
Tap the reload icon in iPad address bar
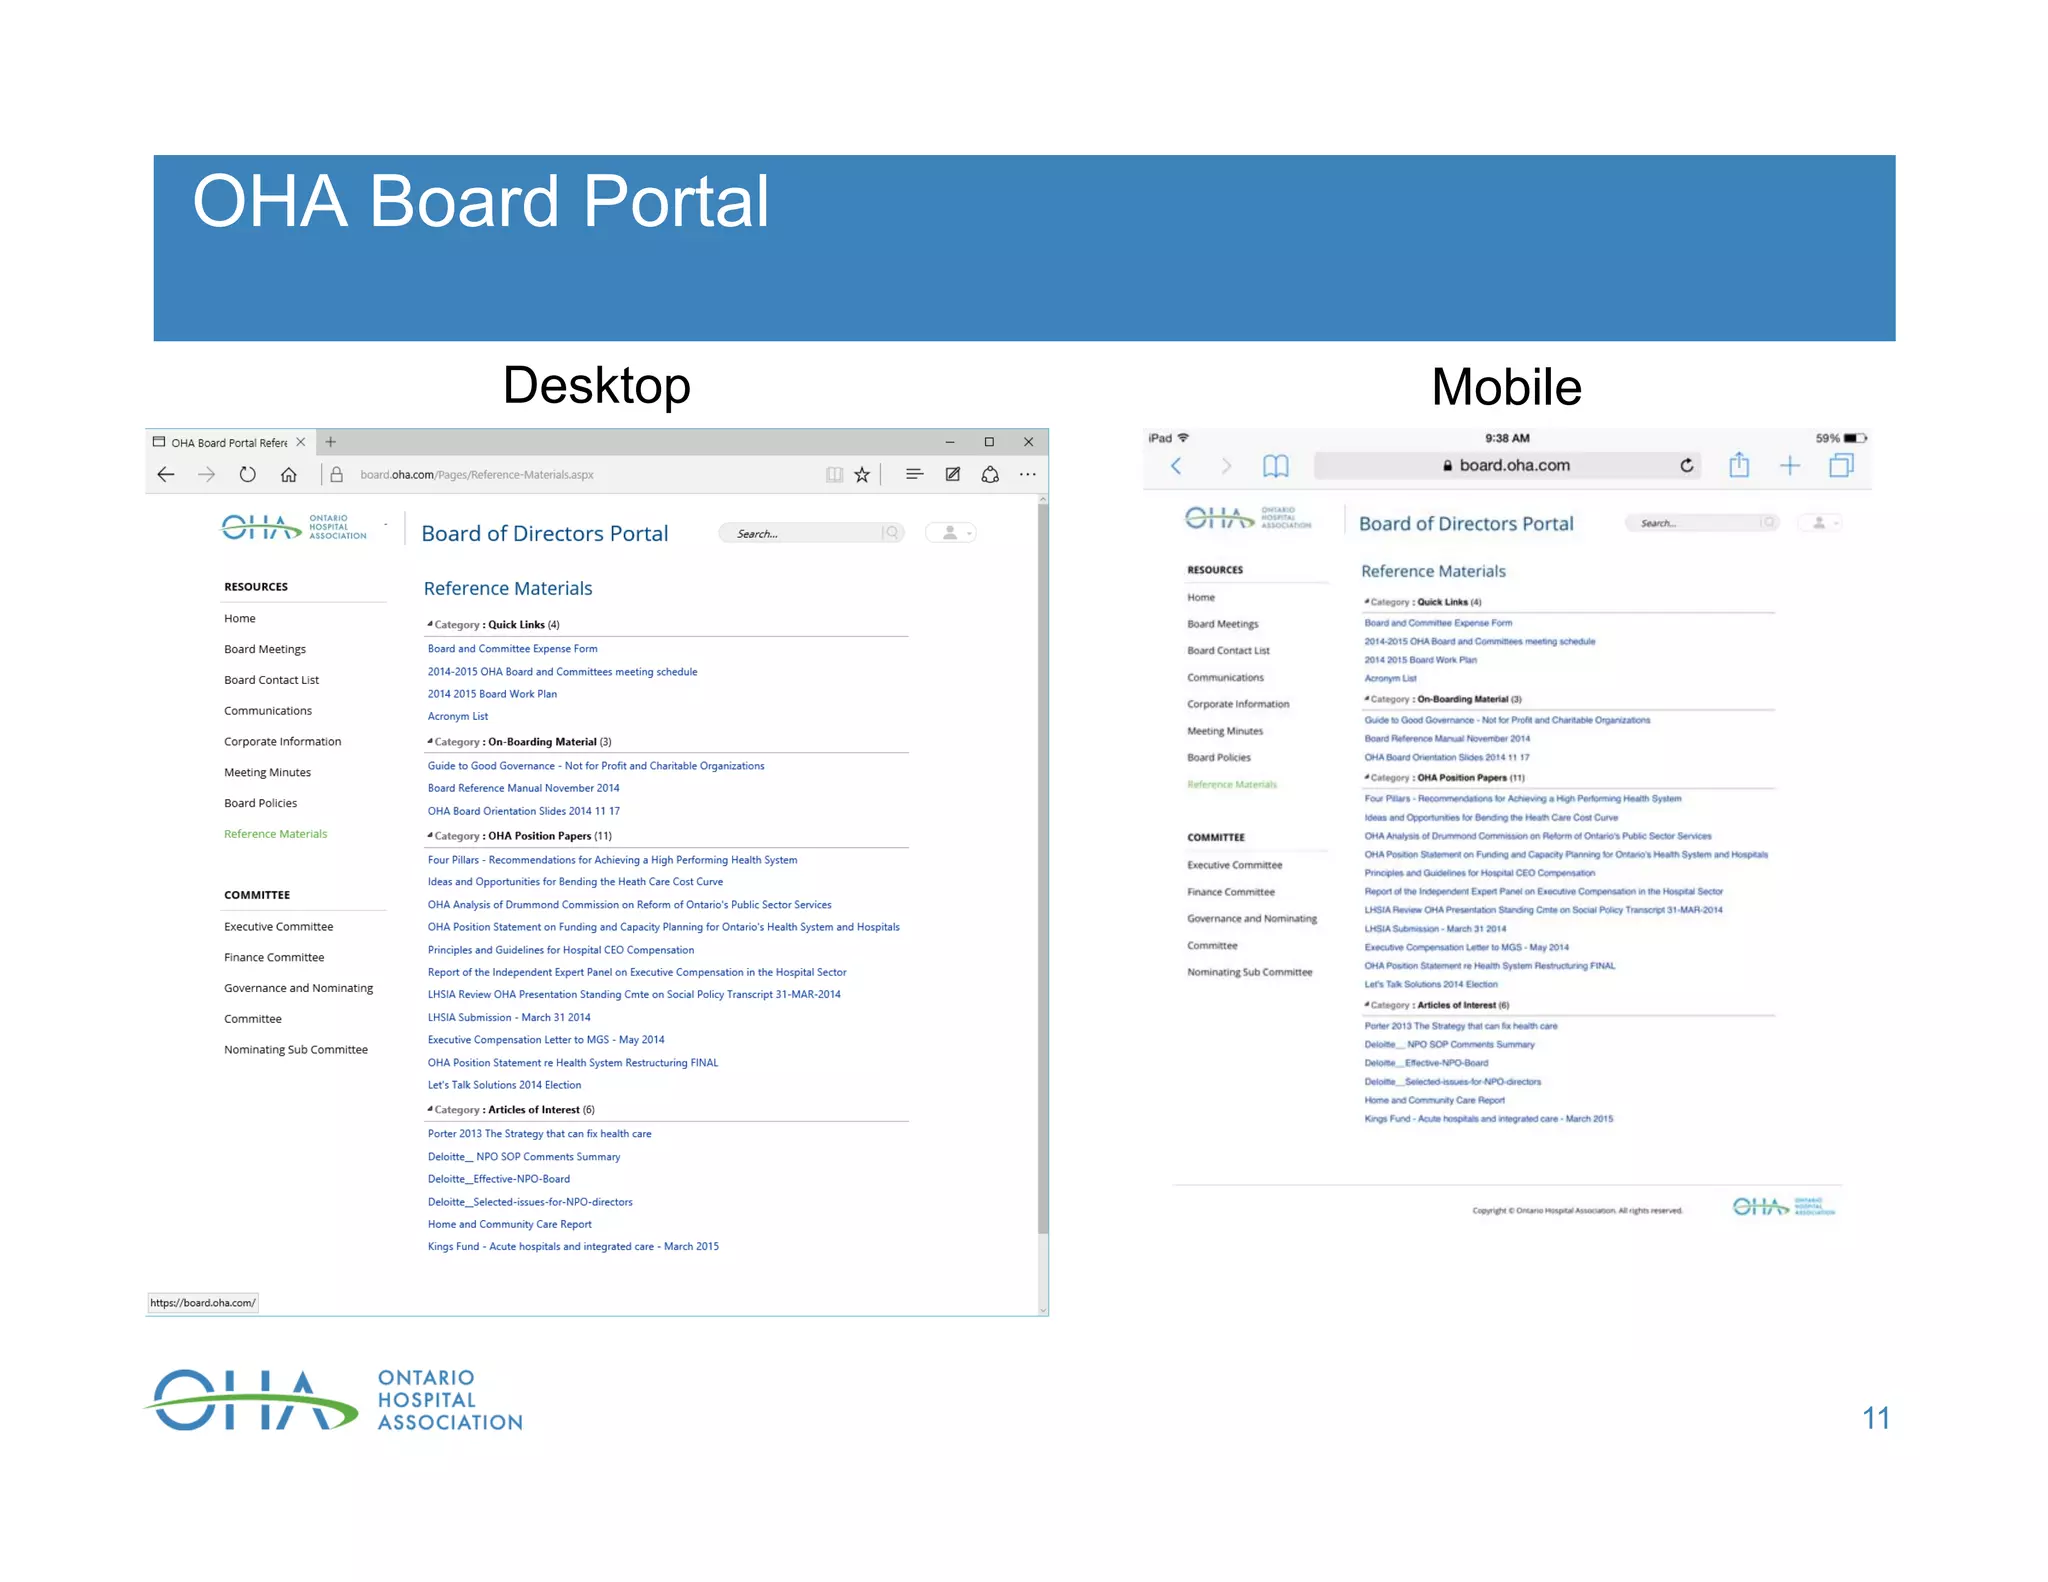(1687, 465)
